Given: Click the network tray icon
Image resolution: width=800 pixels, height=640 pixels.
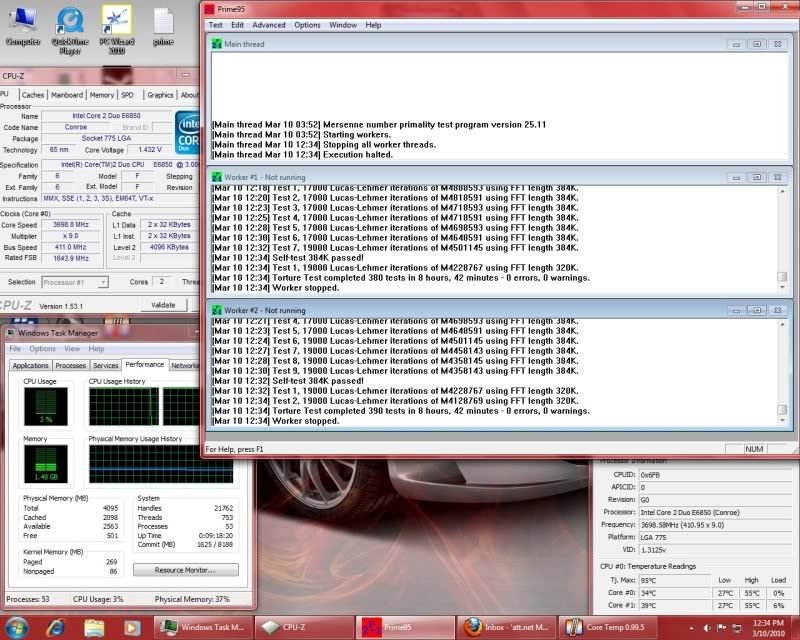Looking at the screenshot, I should click(x=737, y=628).
